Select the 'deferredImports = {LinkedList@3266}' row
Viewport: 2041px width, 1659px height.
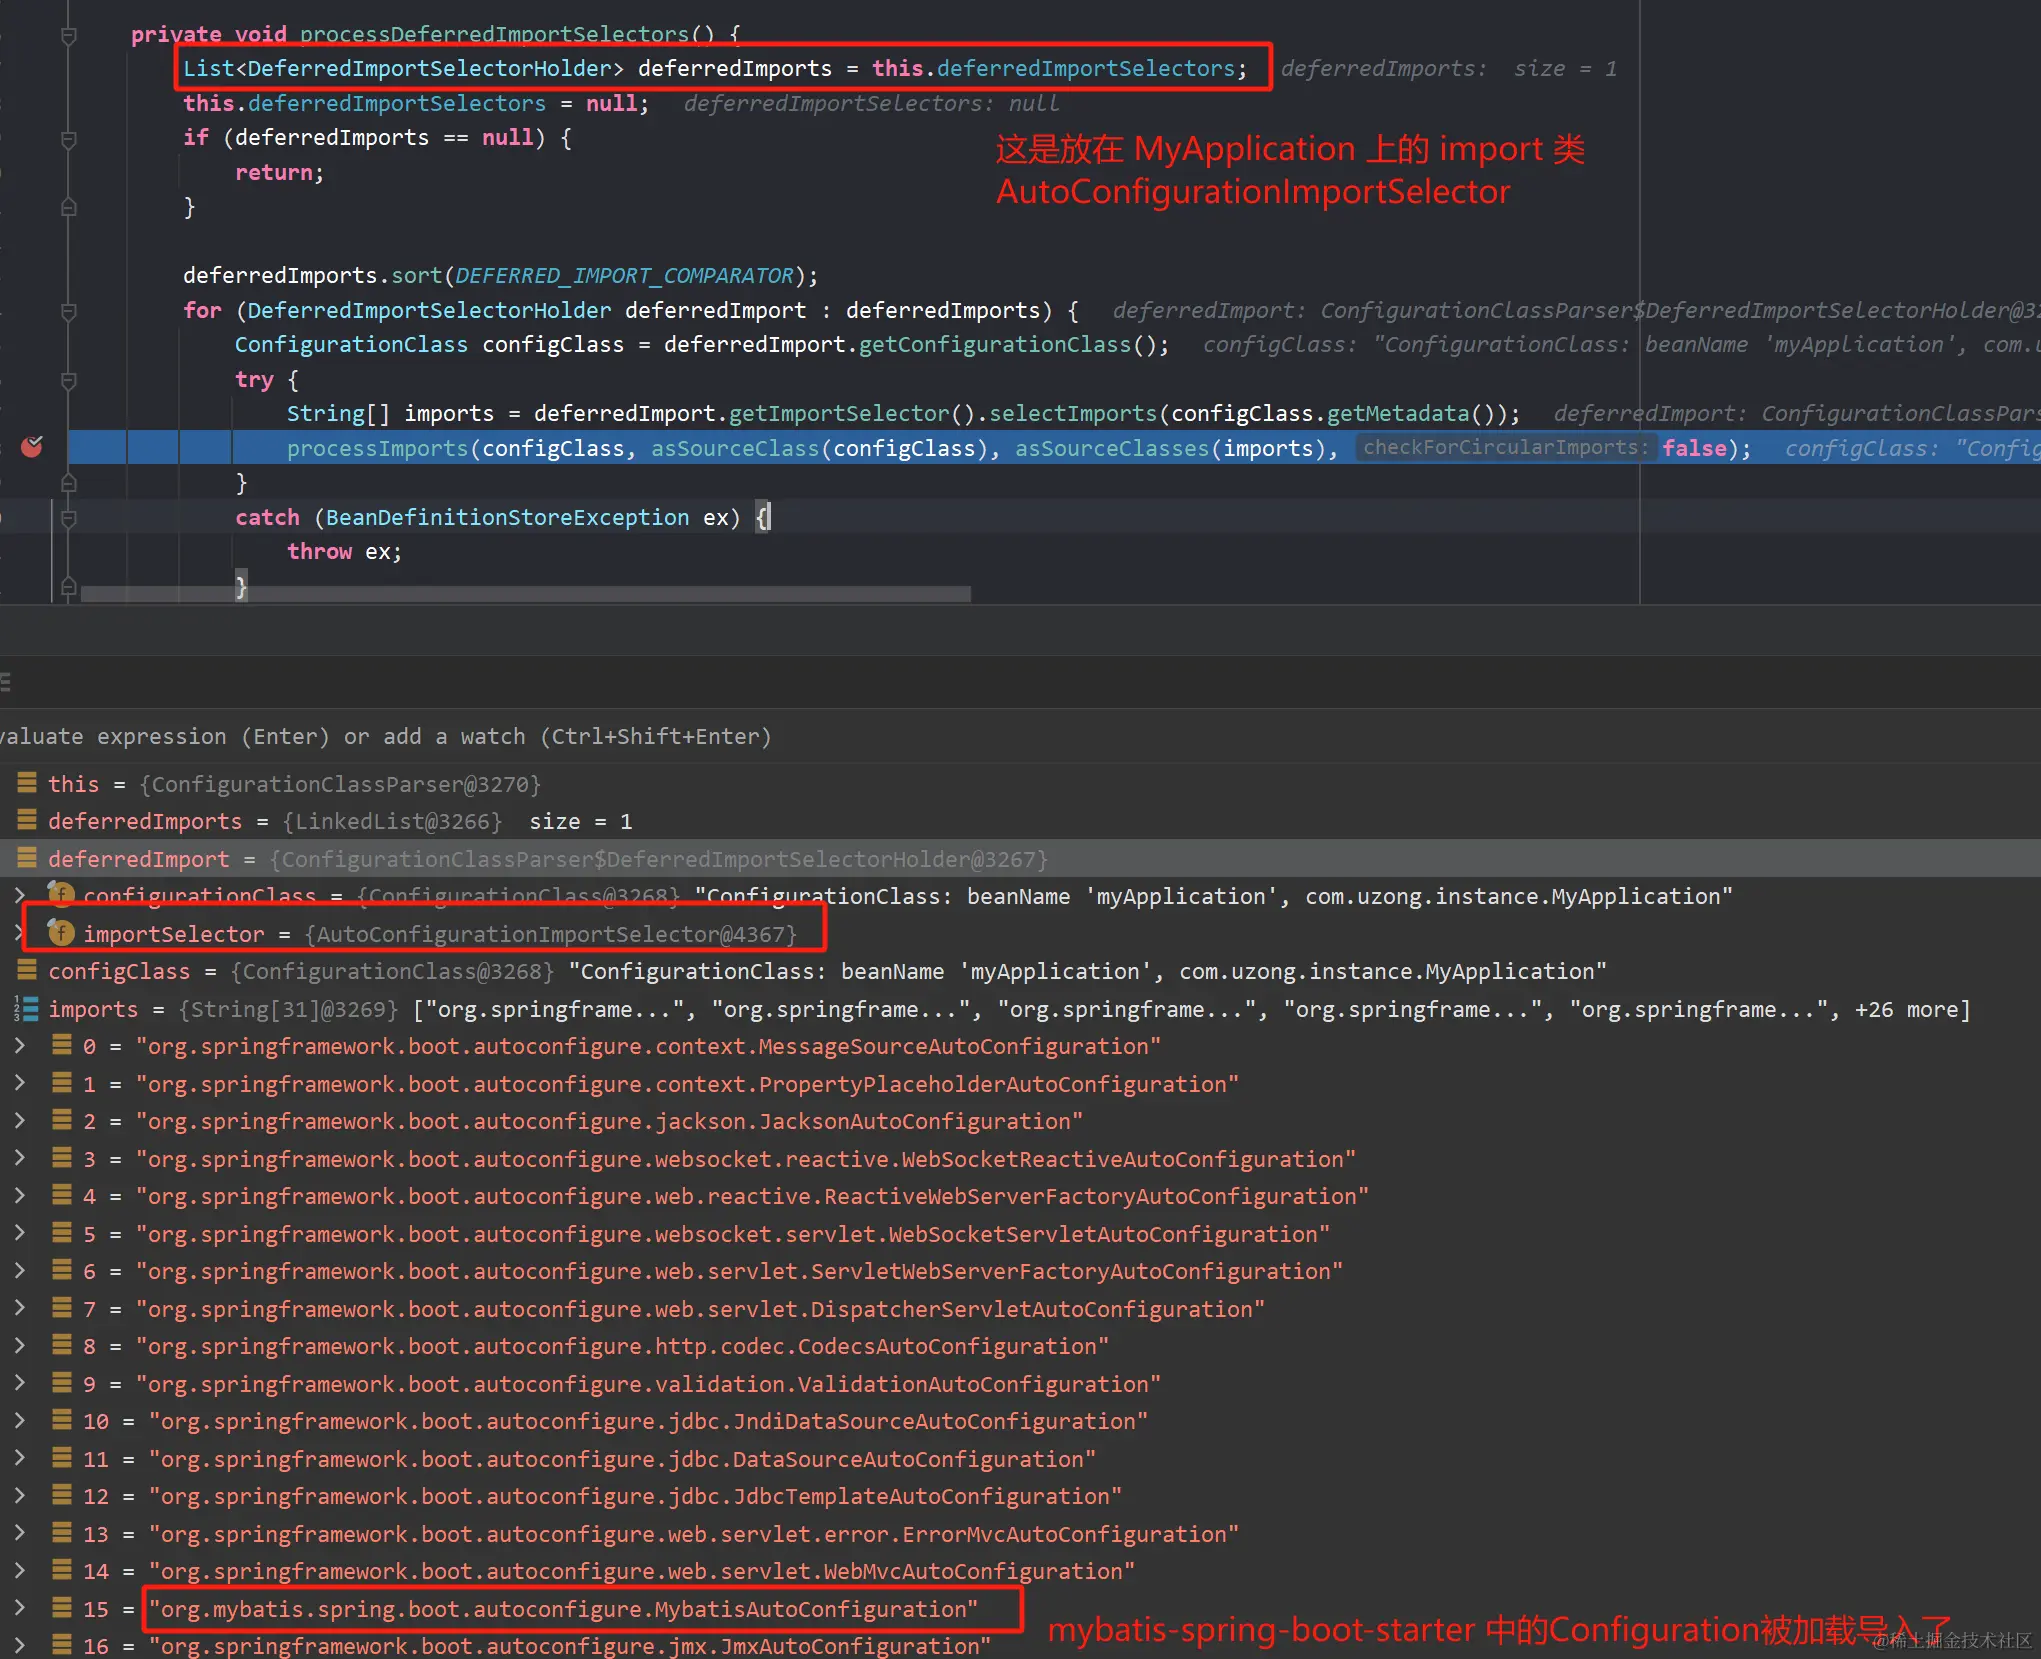(1020, 821)
